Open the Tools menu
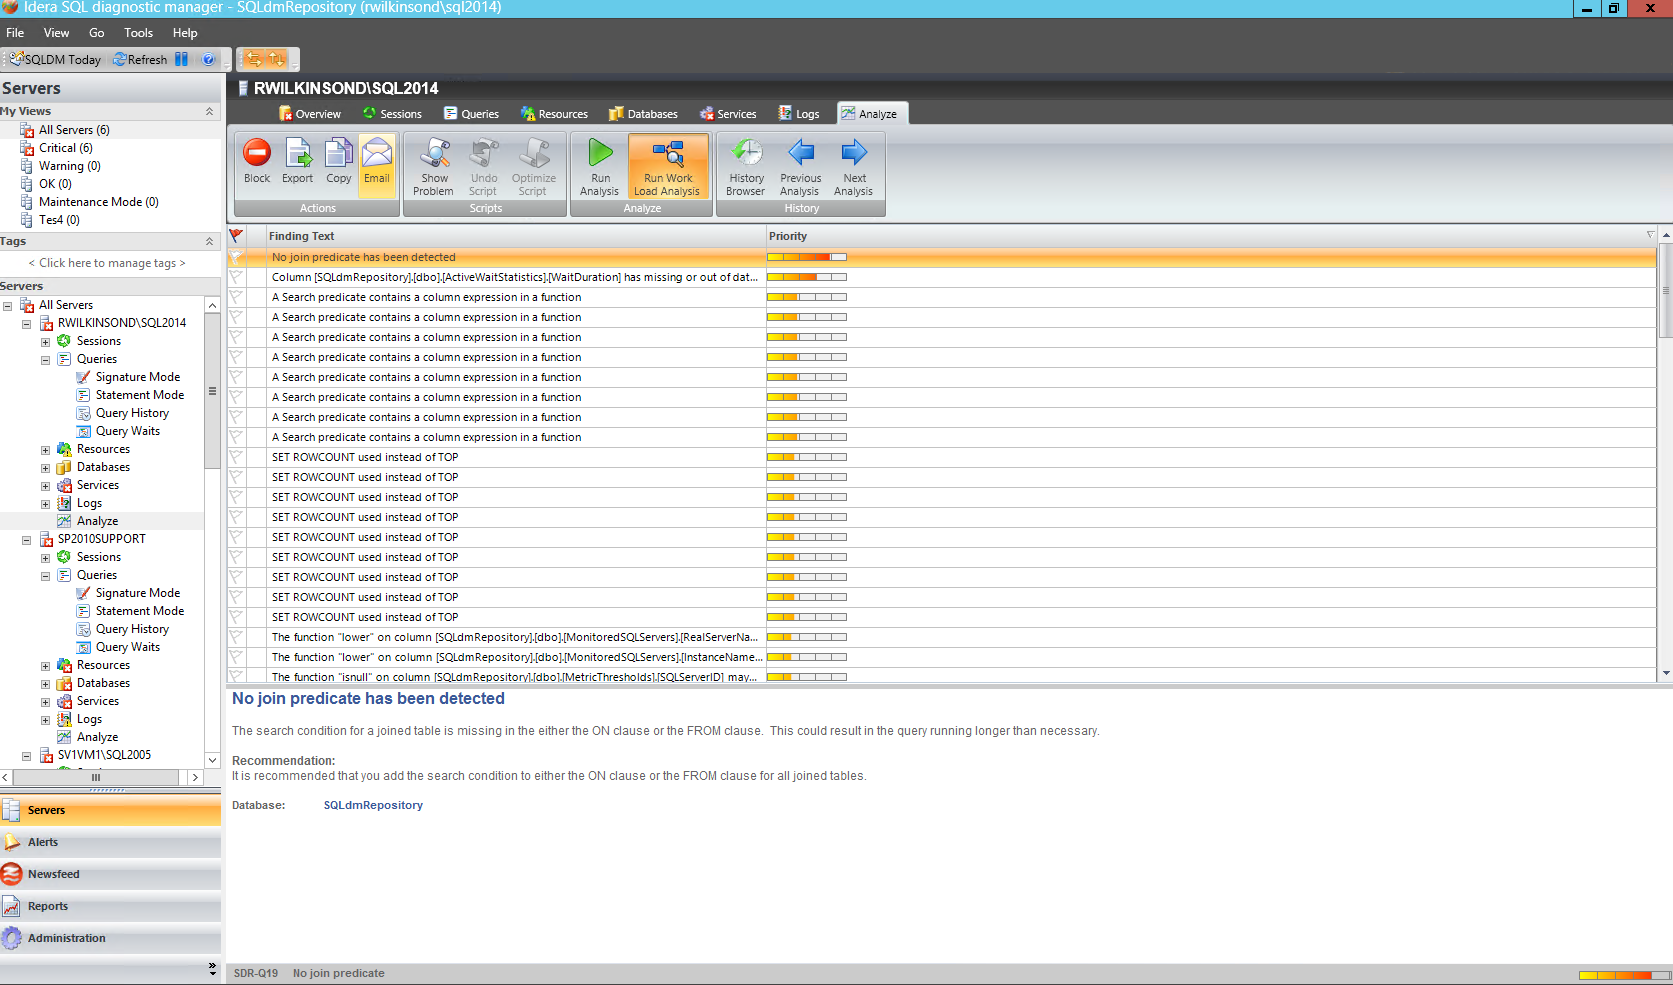 138,33
